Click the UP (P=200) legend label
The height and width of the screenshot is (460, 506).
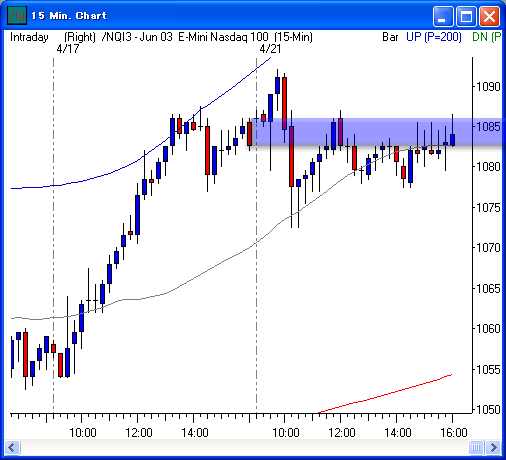(x=434, y=37)
